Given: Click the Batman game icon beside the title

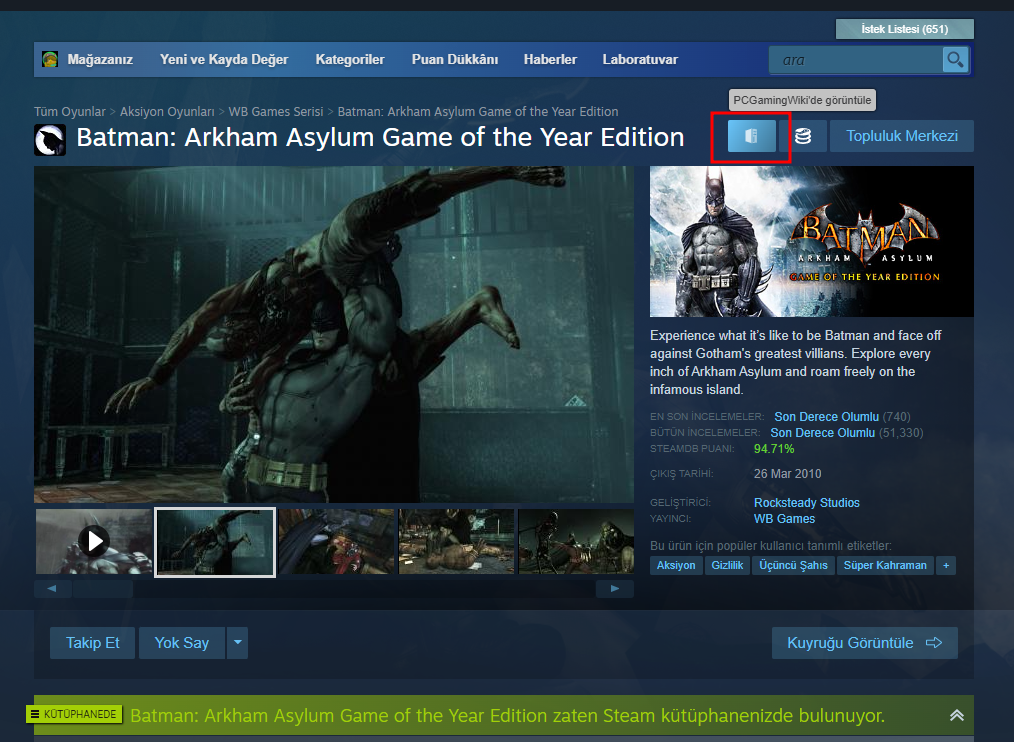Looking at the screenshot, I should [50, 140].
